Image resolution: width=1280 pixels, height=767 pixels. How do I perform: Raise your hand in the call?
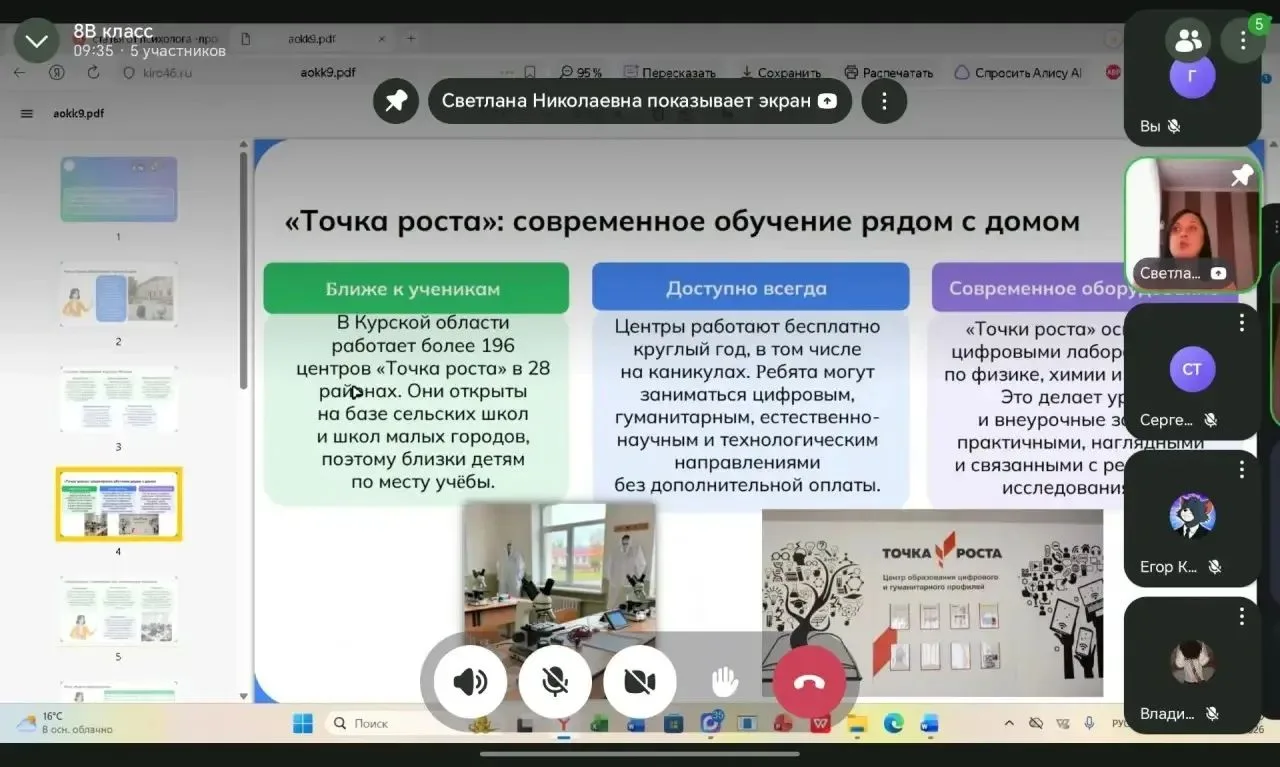pyautogui.click(x=724, y=682)
